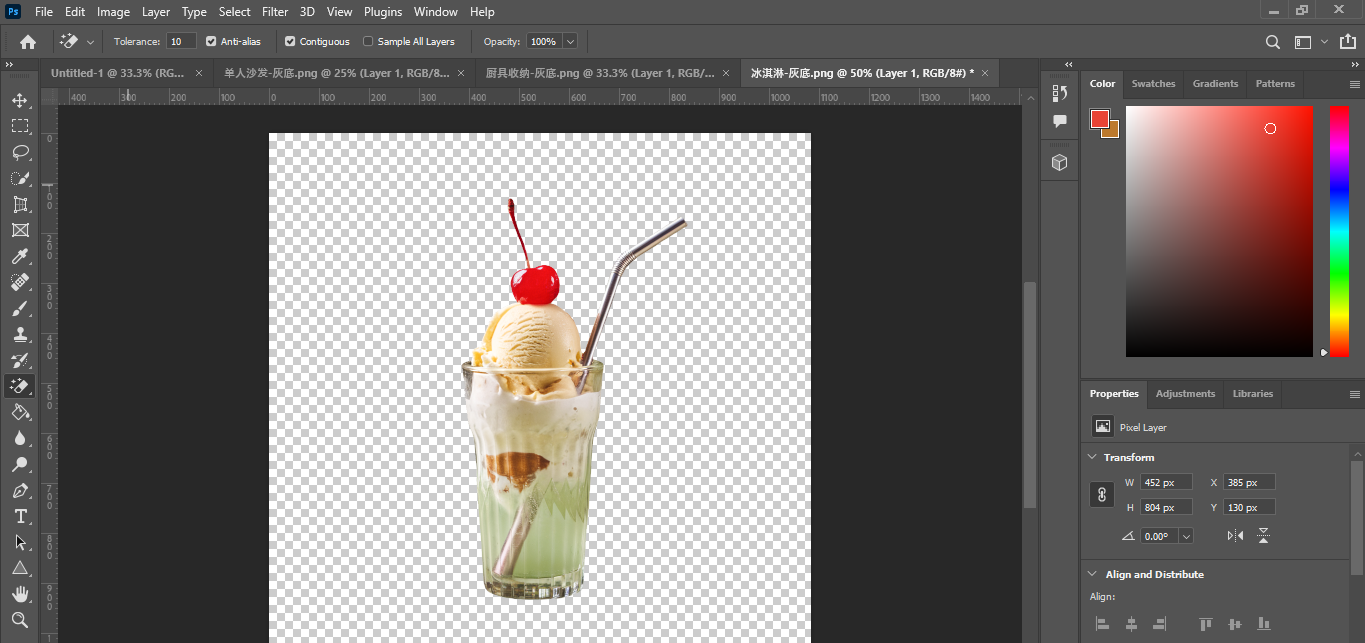Flip layer horizontally in Transform
The height and width of the screenshot is (643, 1365).
point(1235,536)
